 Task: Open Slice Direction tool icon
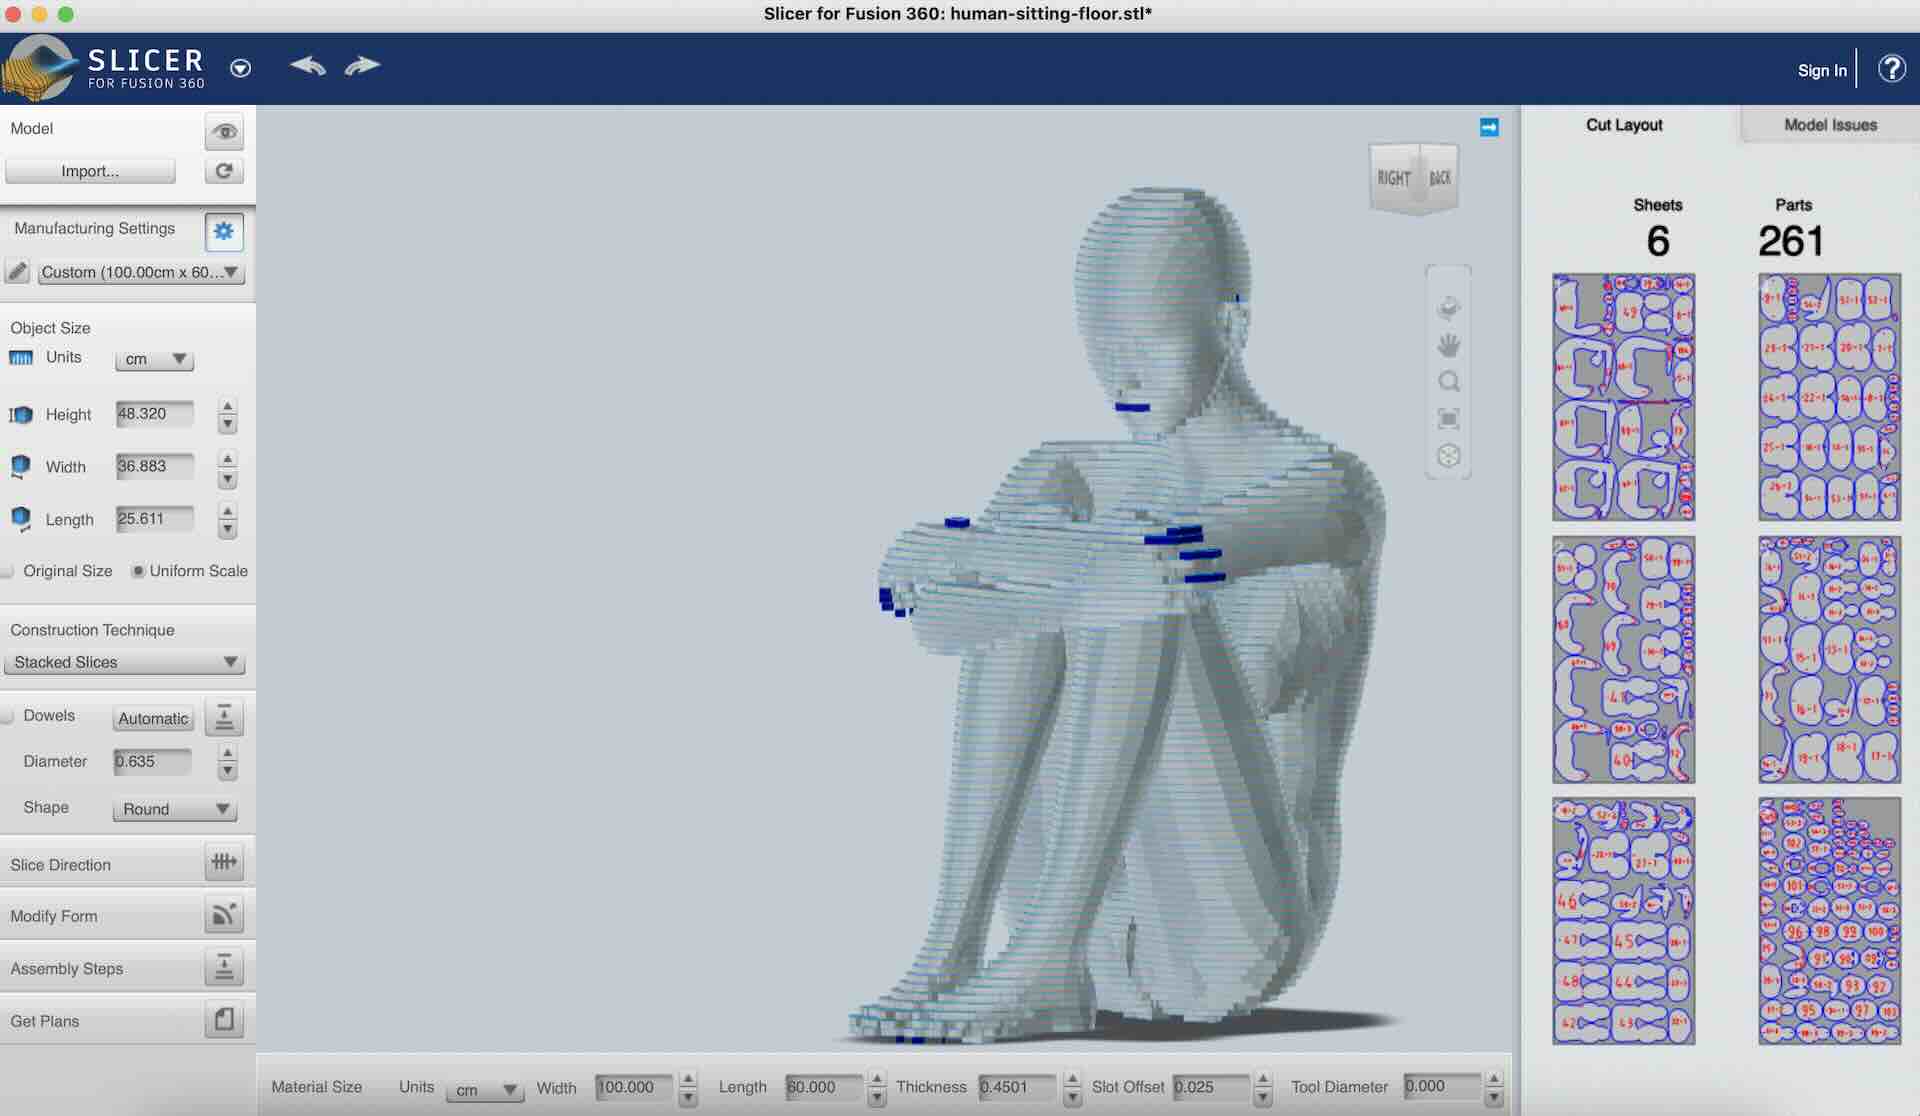(224, 862)
